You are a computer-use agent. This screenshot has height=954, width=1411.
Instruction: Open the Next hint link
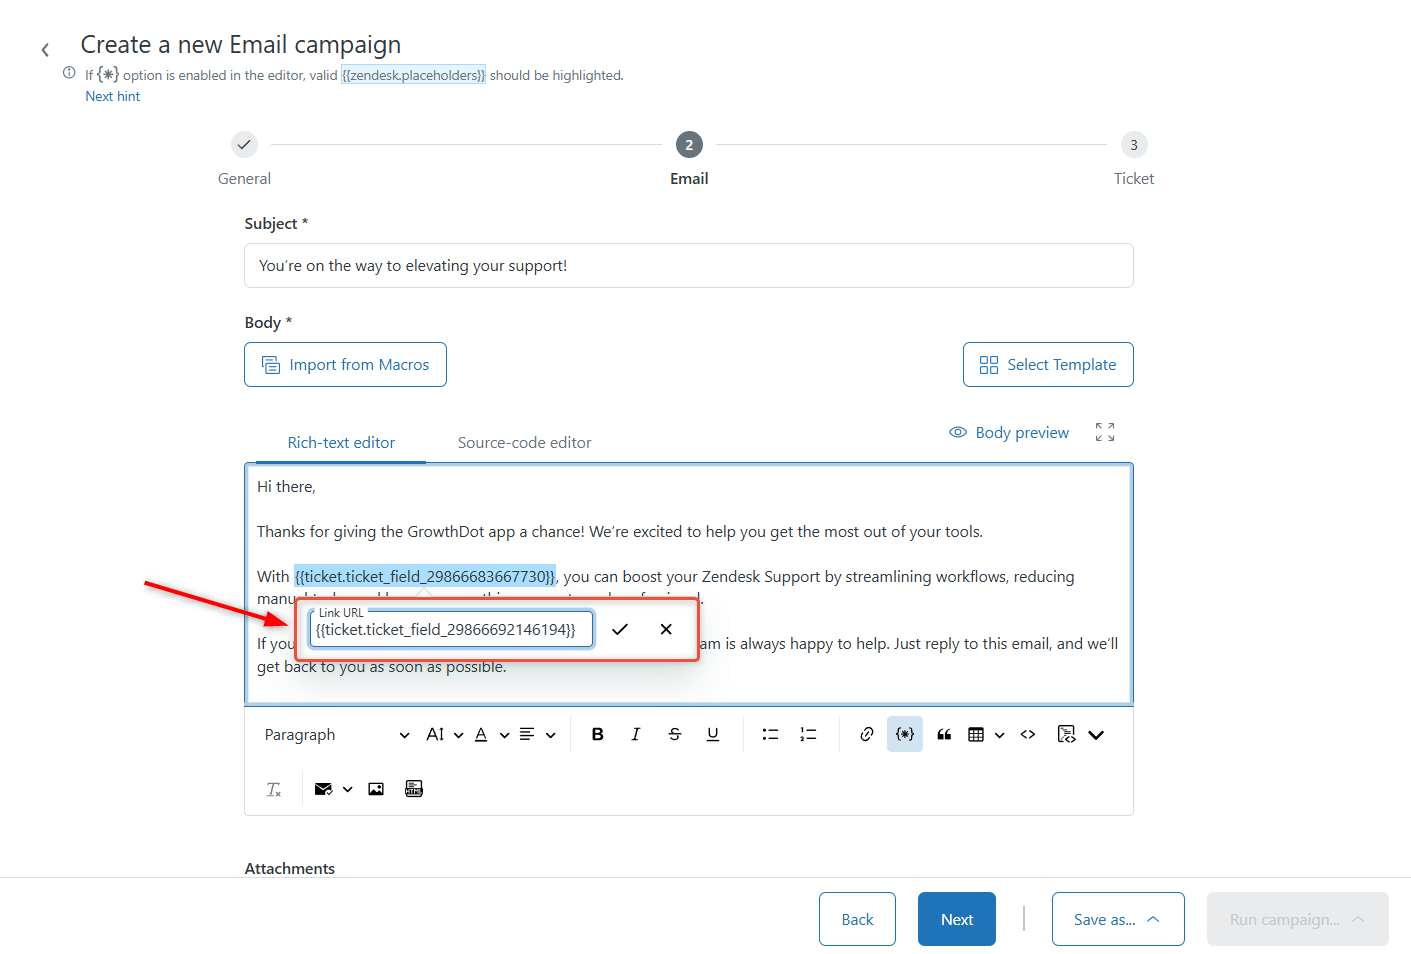pos(113,97)
